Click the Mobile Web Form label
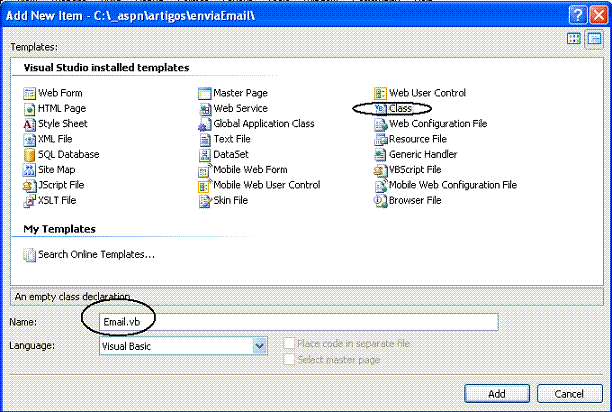 (250, 169)
